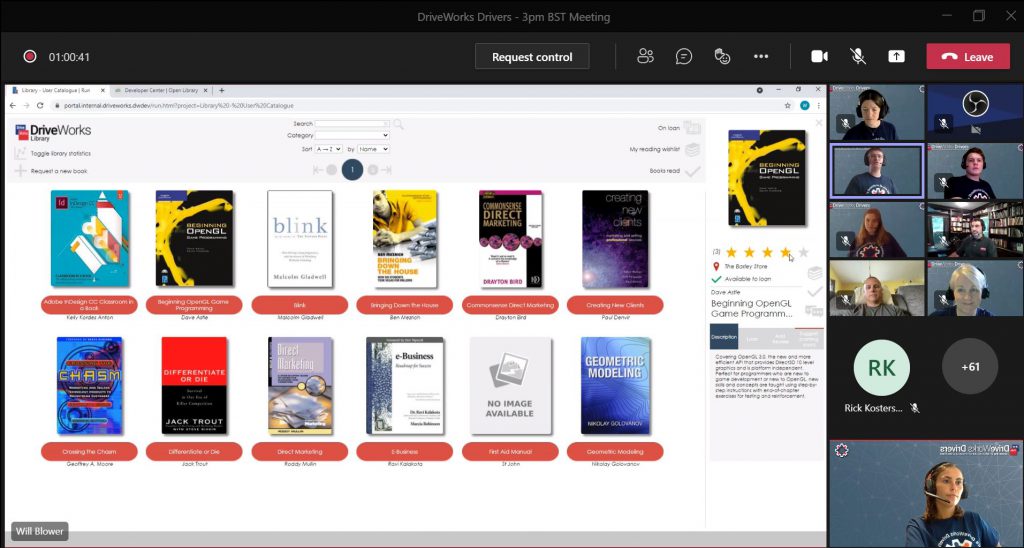Close the Developer Center browser tab
The height and width of the screenshot is (548, 1024).
[206, 90]
